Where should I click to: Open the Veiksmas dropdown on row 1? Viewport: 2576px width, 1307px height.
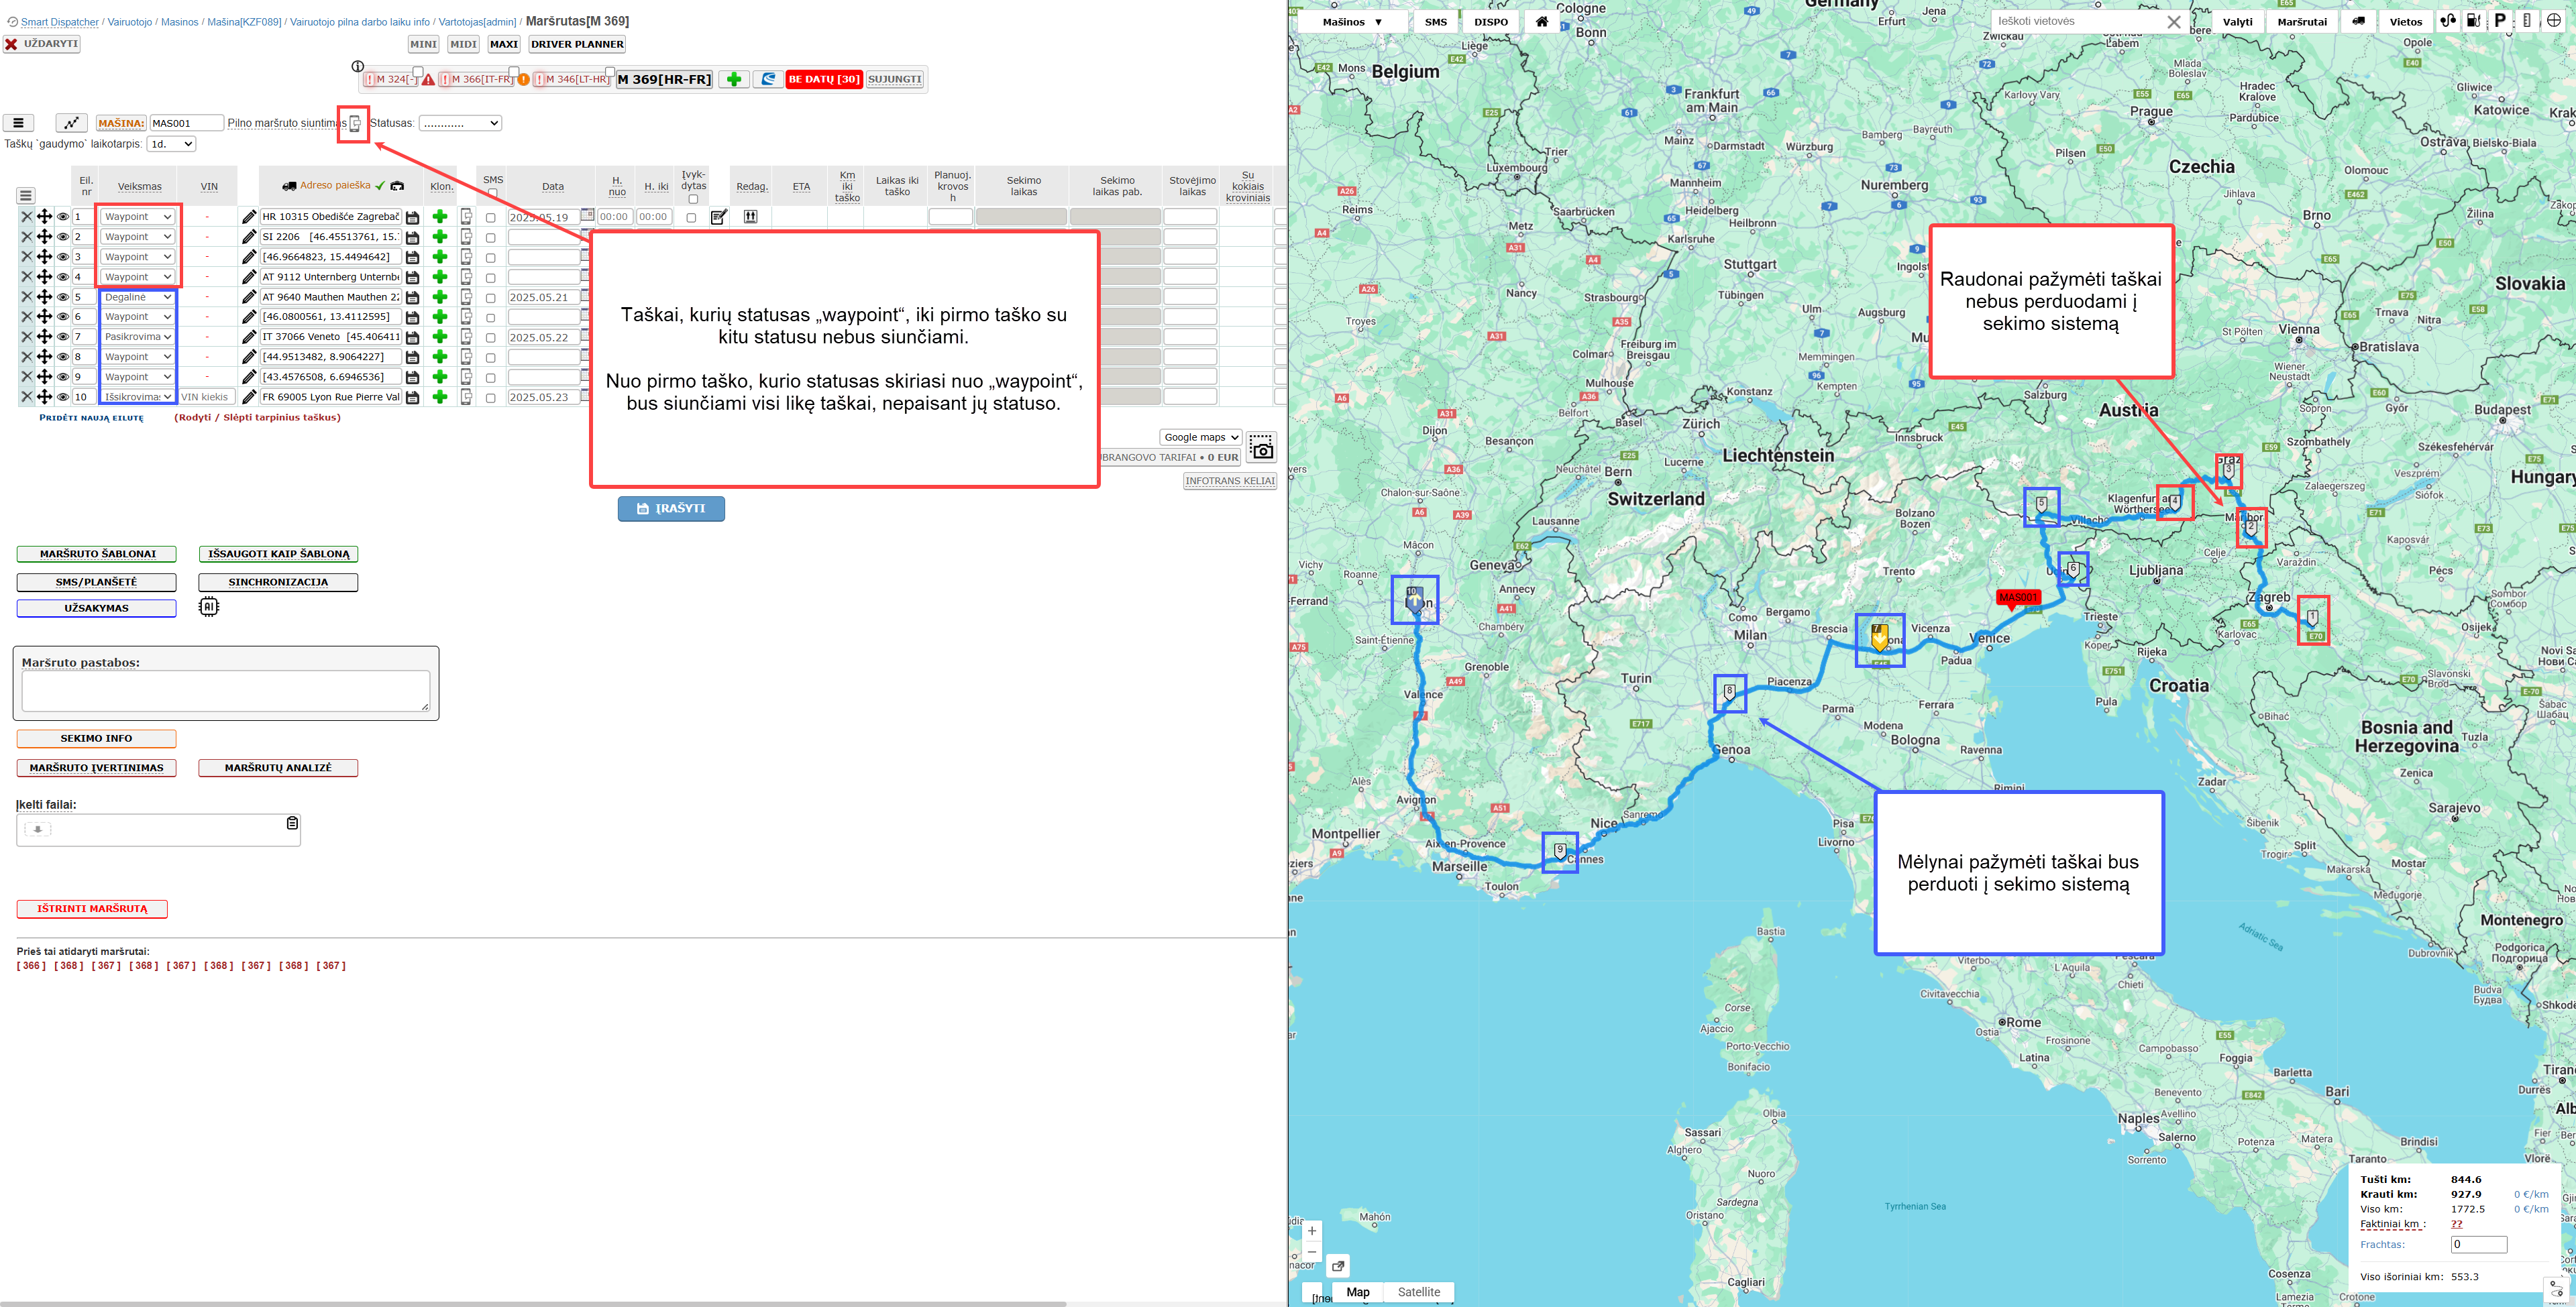pos(138,217)
